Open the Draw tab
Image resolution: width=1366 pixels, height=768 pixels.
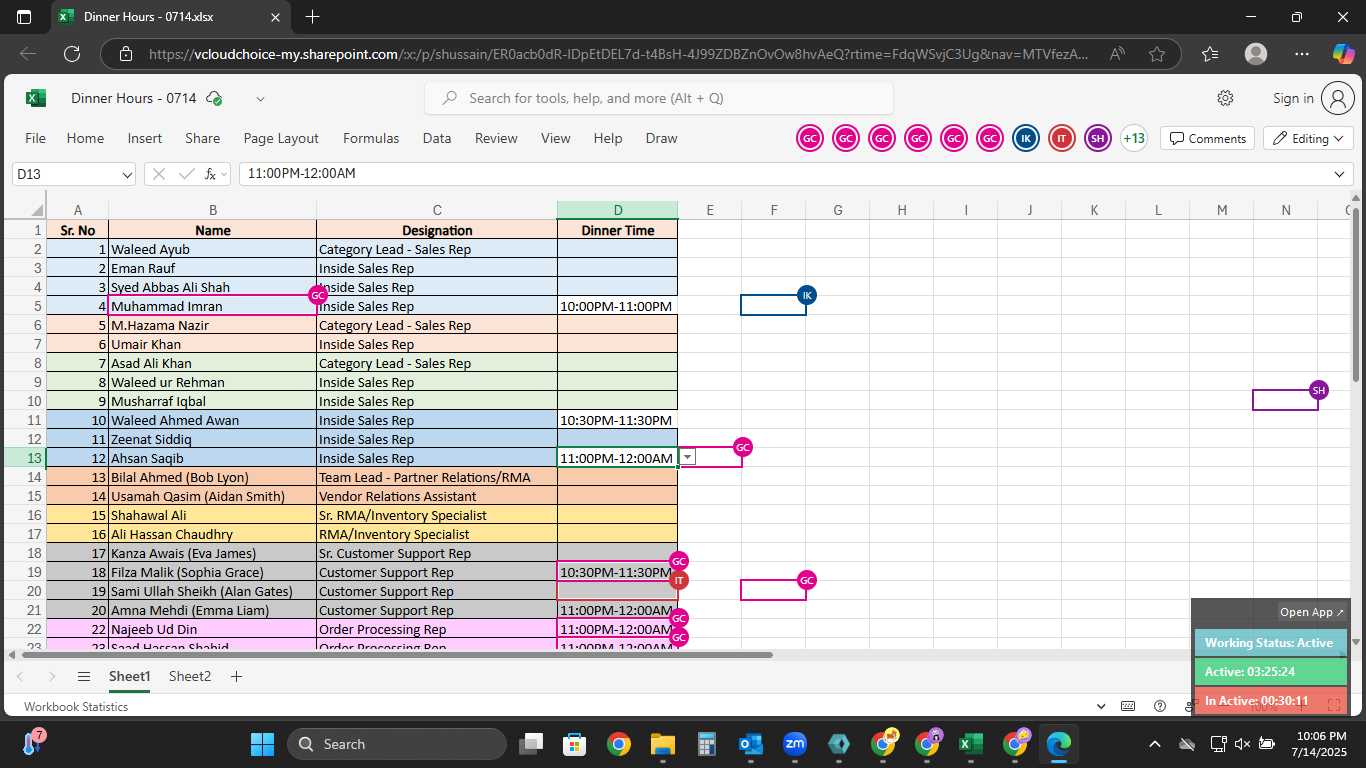[661, 138]
